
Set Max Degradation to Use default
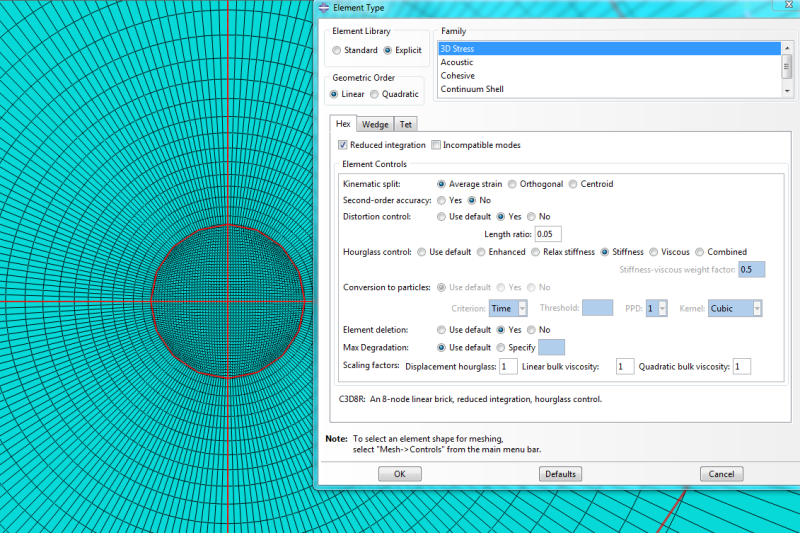pos(441,348)
